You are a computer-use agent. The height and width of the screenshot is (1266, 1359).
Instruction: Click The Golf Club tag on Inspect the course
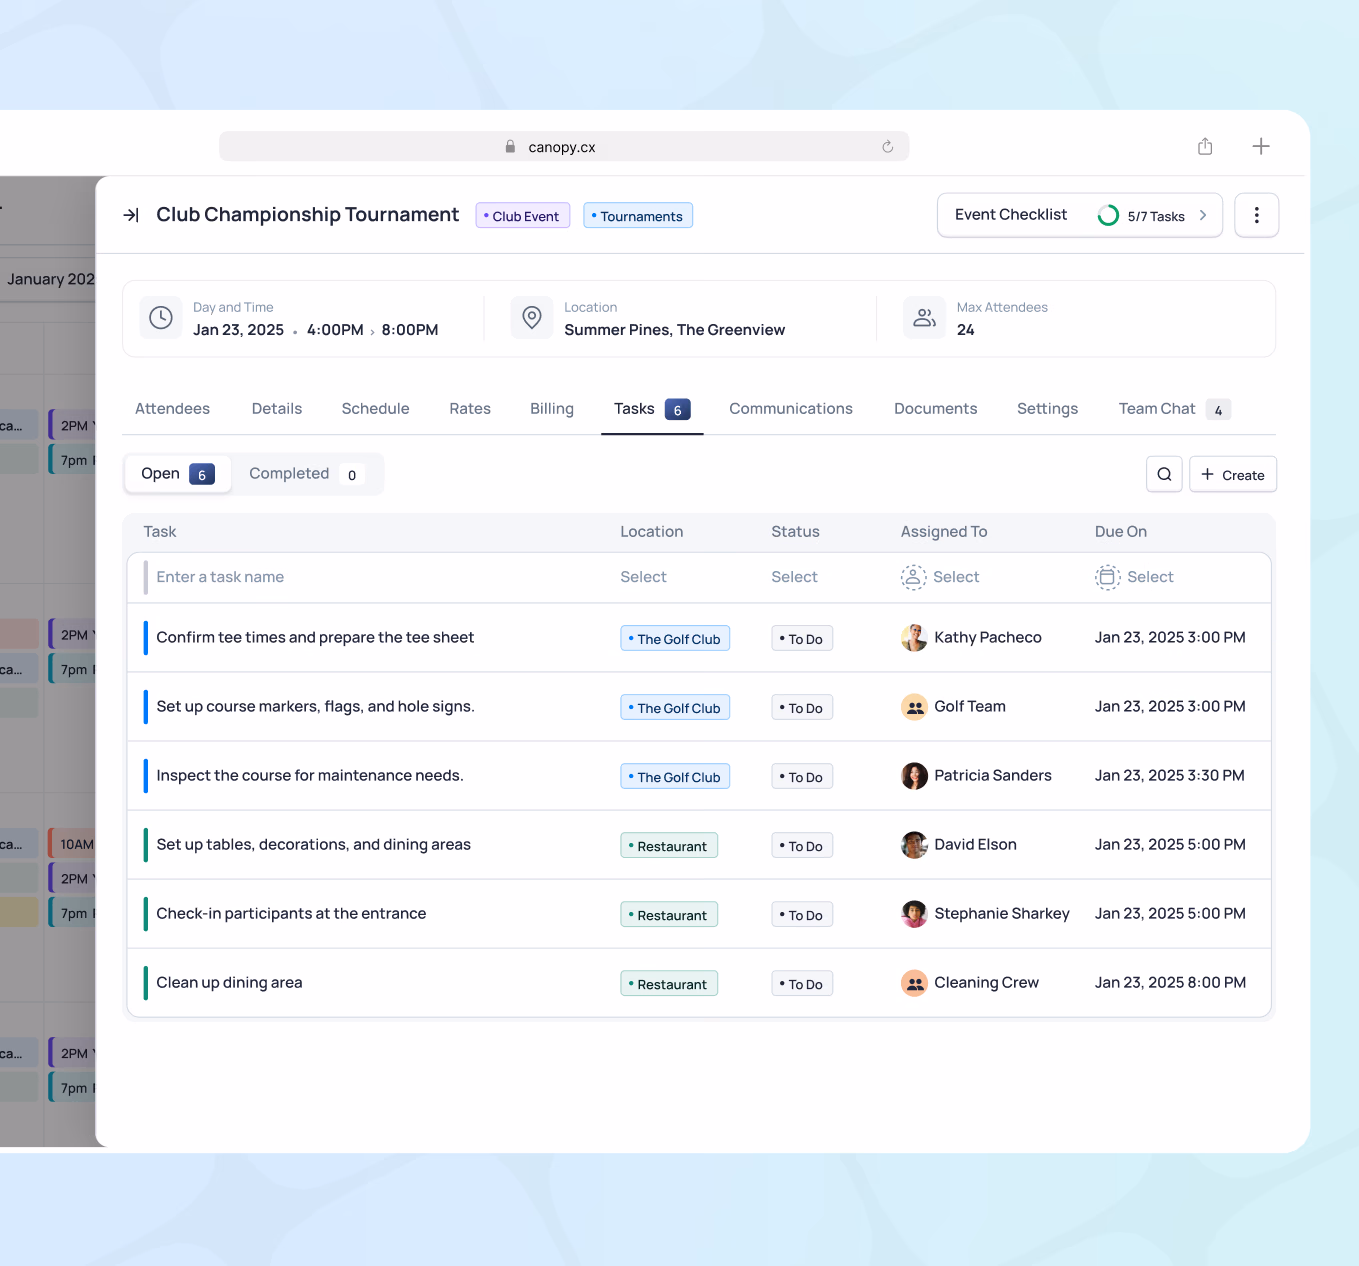(675, 777)
